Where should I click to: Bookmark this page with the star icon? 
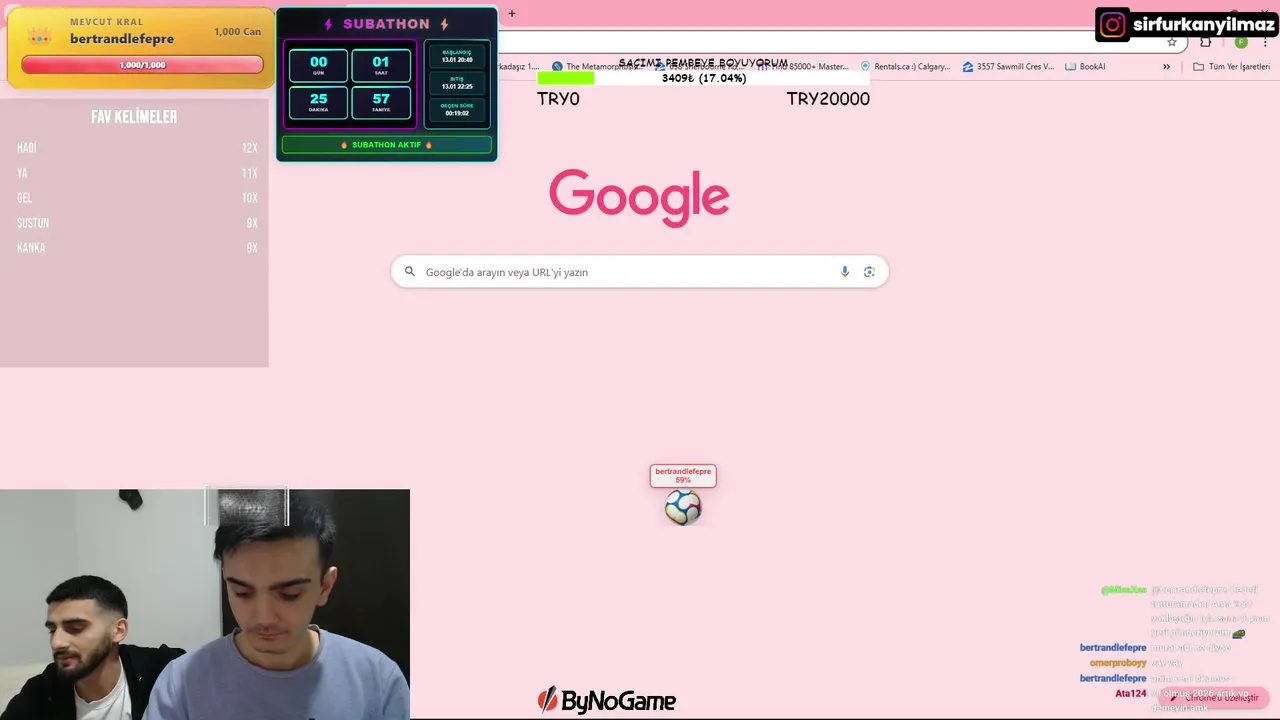tap(1172, 42)
